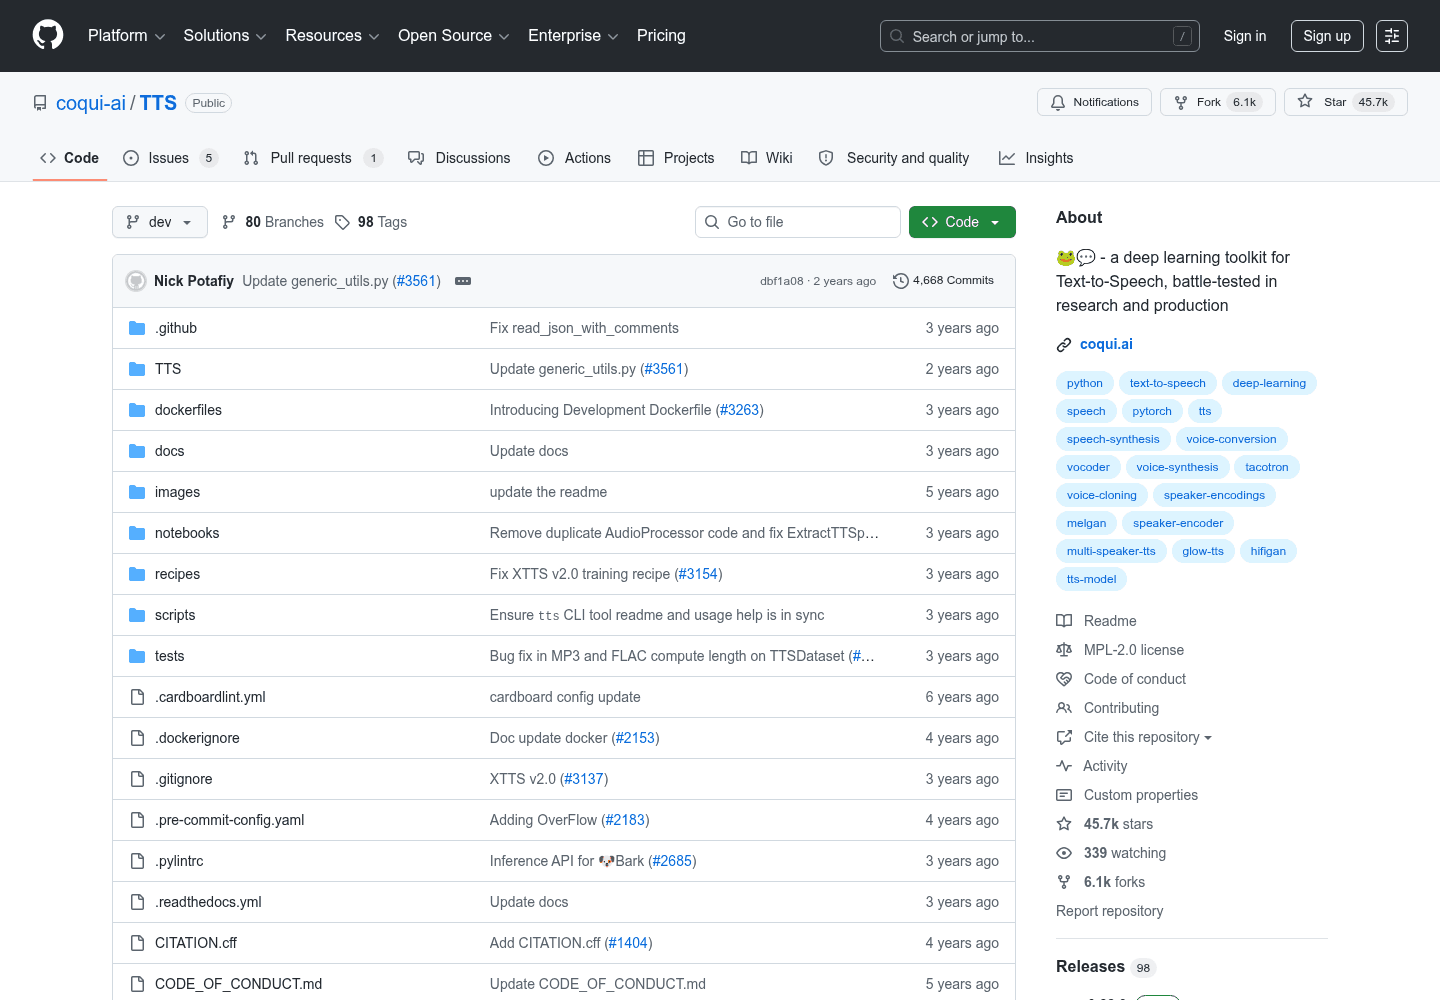Click Nick Potafiy's avatar
The image size is (1440, 1000).
click(x=136, y=281)
